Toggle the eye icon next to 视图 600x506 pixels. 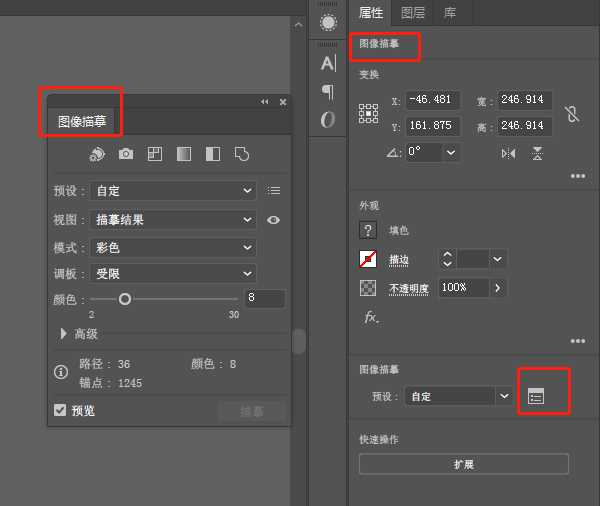[x=273, y=220]
